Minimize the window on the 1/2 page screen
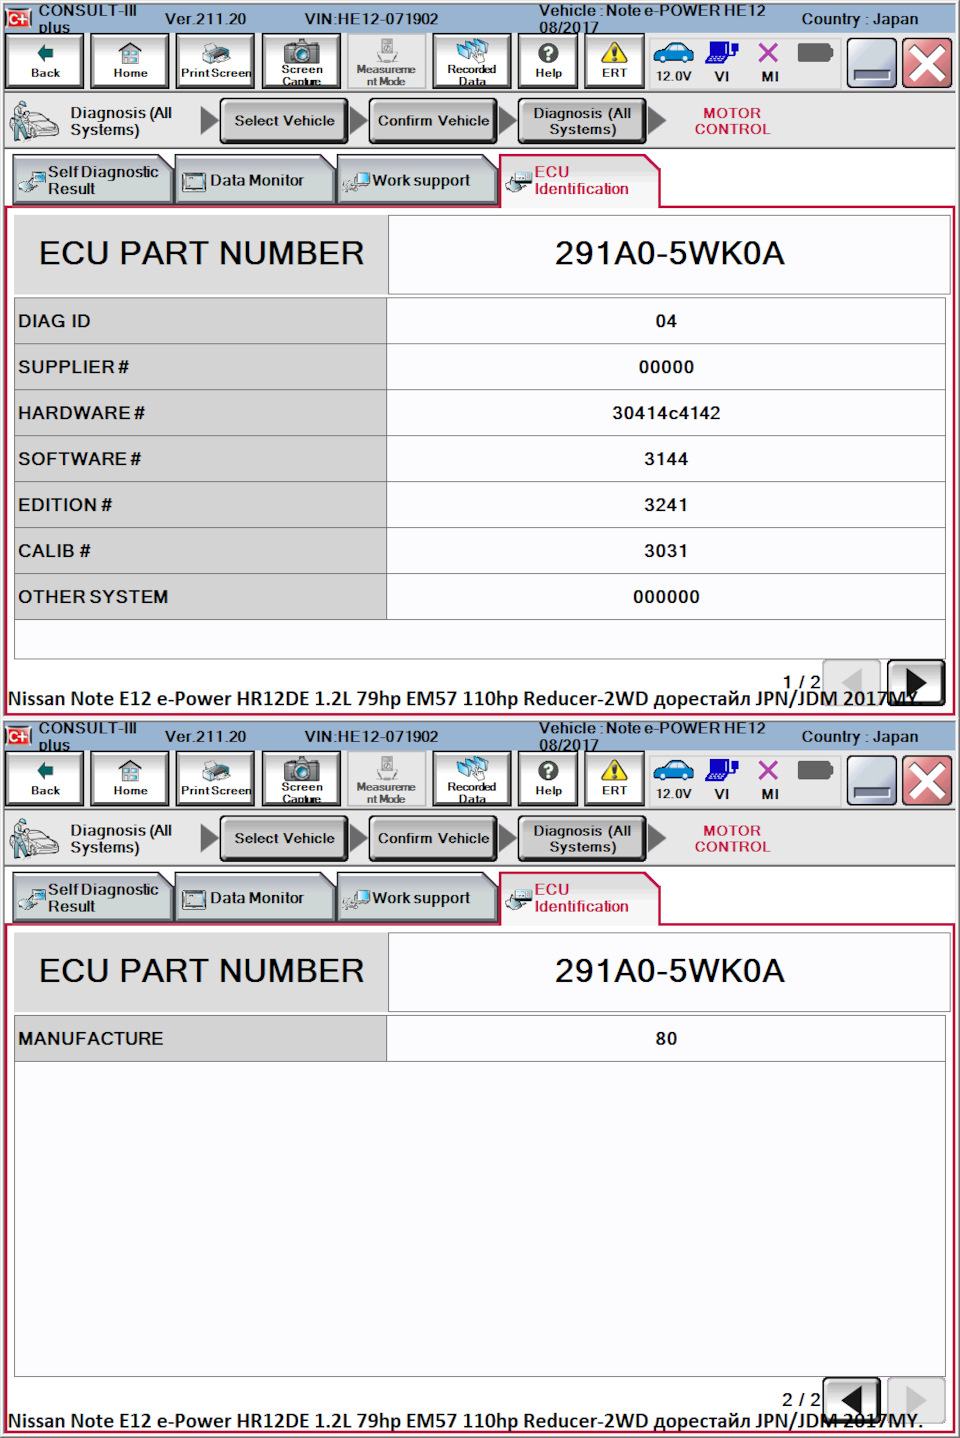Screen dimensions: 960x1438 (x=871, y=63)
